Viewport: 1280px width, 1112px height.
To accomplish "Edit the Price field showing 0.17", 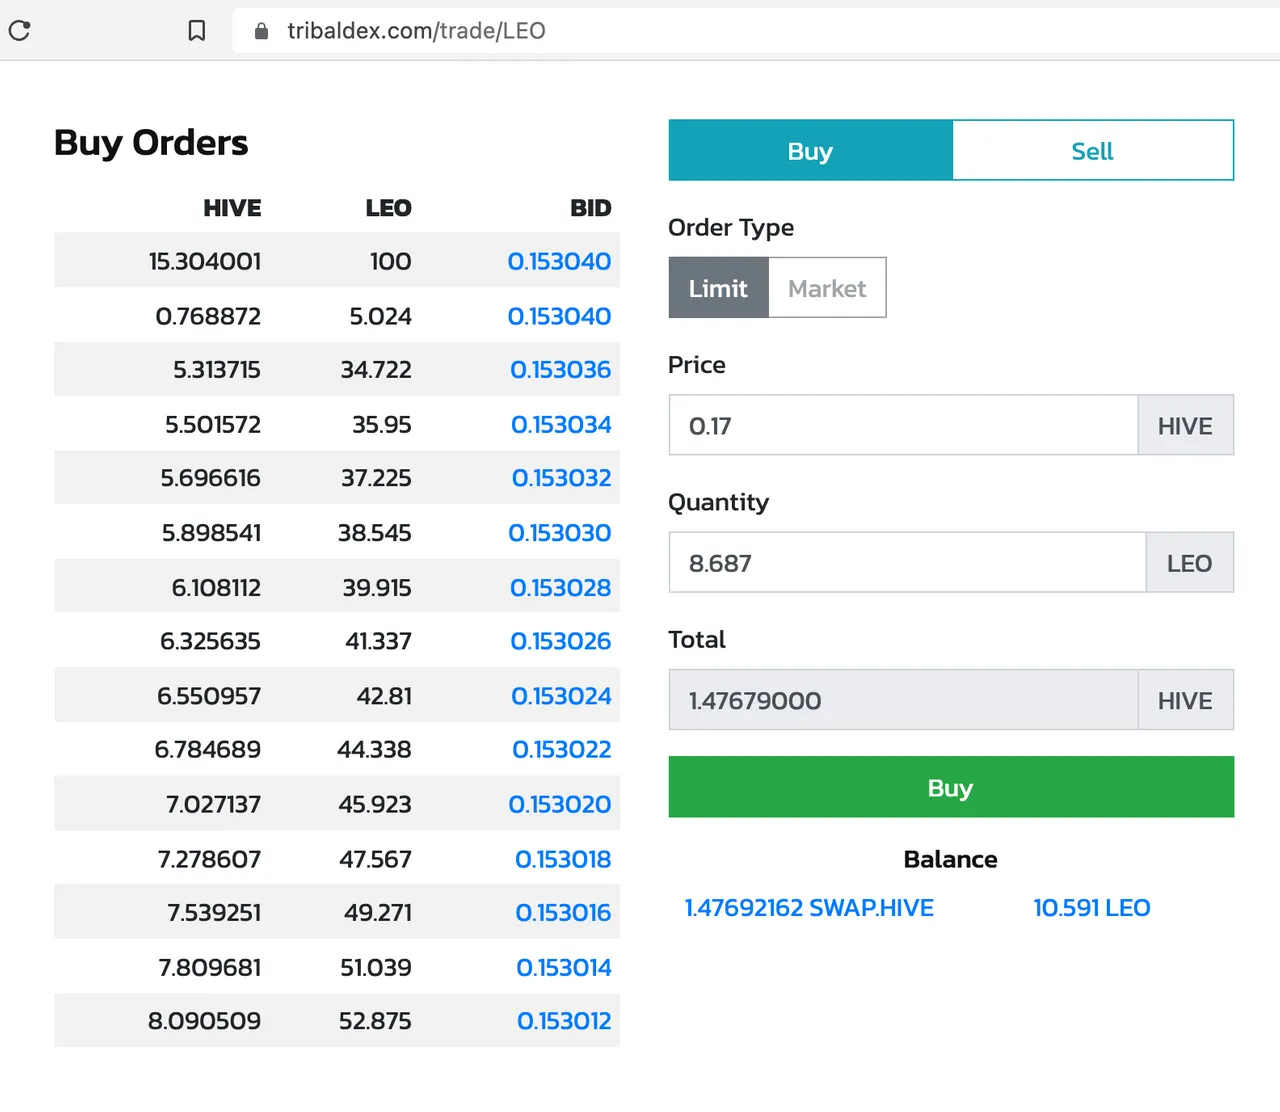I will click(903, 425).
